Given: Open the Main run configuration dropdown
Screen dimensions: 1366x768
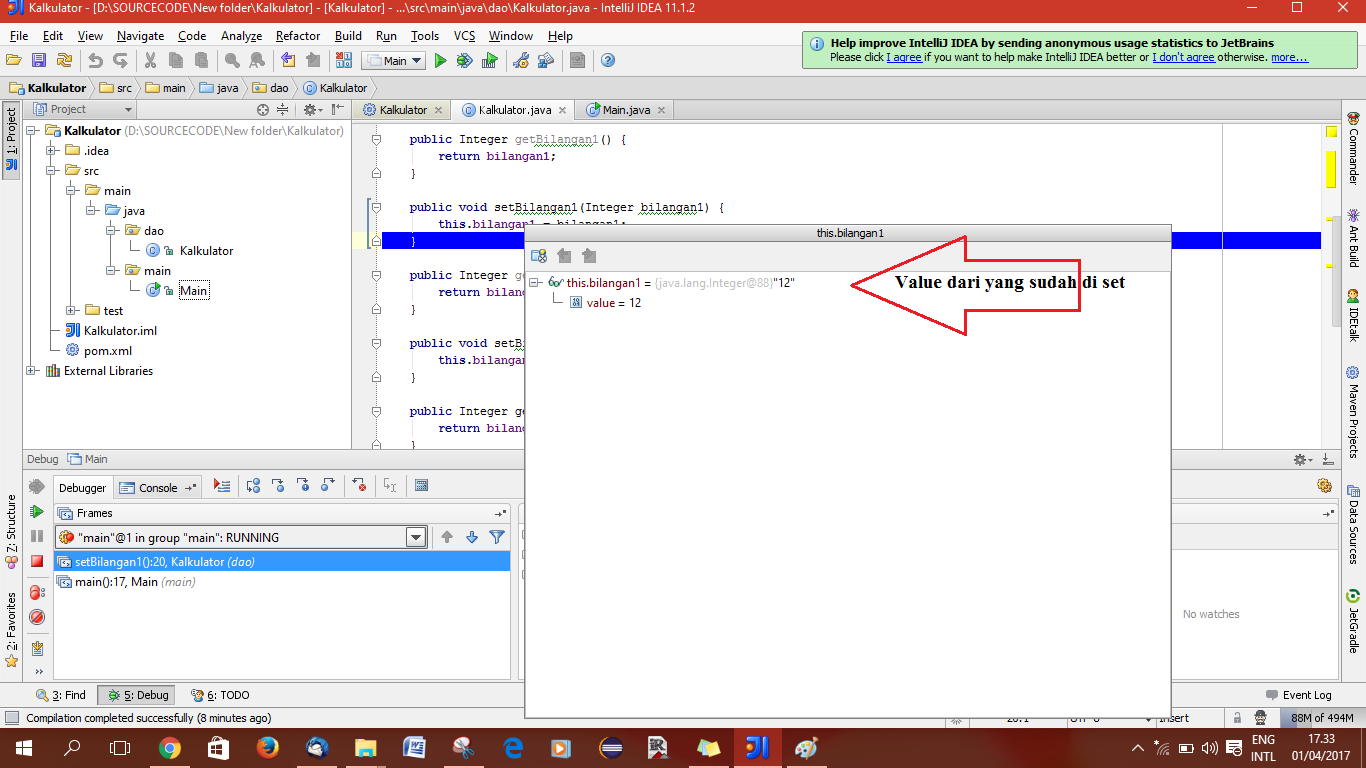Looking at the screenshot, I should click(393, 61).
